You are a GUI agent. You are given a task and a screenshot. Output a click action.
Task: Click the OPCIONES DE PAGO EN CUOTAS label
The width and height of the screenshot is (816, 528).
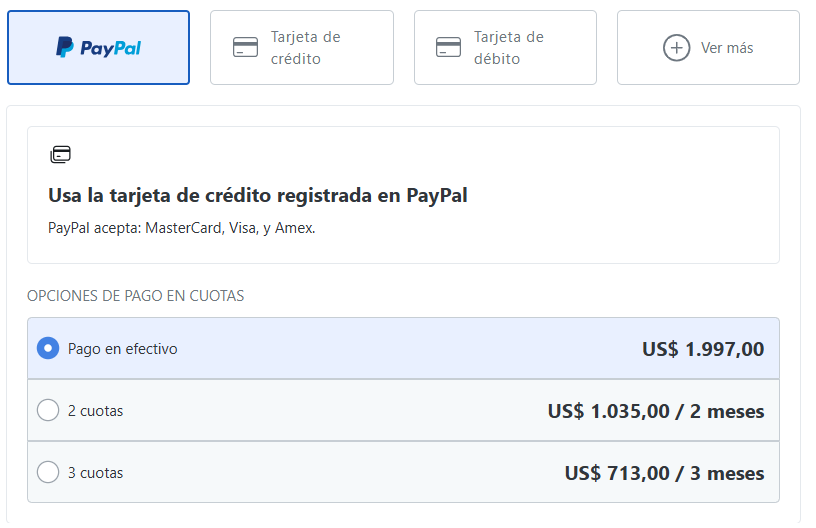click(x=135, y=295)
